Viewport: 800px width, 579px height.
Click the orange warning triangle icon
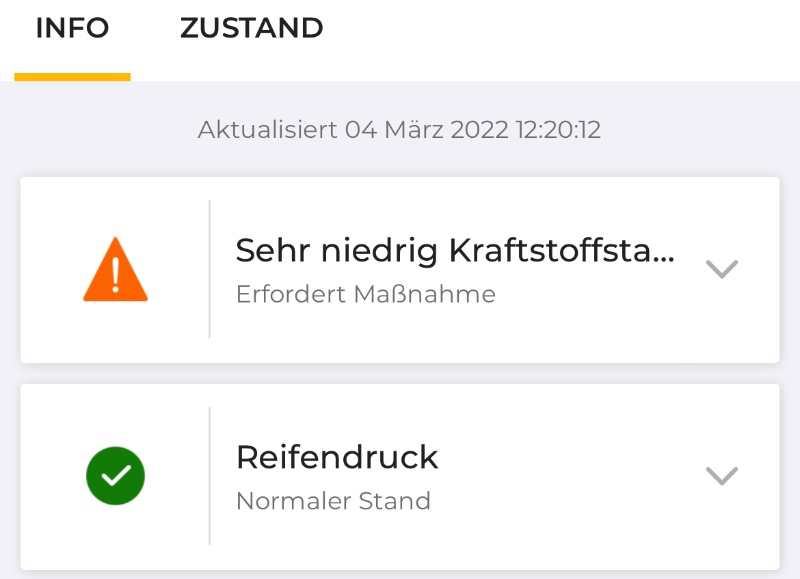[115, 271]
